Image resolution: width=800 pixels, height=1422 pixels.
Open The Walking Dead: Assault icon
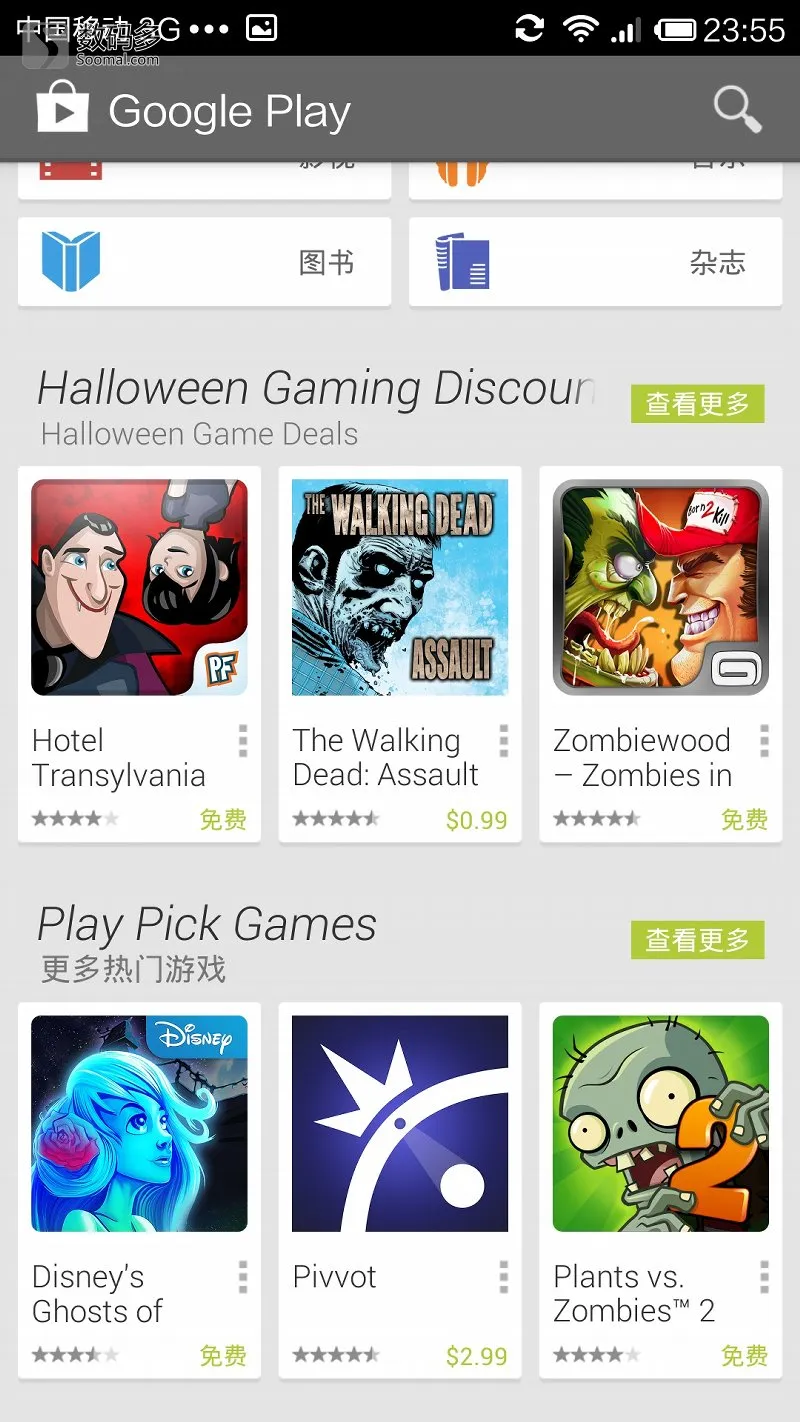click(x=400, y=587)
